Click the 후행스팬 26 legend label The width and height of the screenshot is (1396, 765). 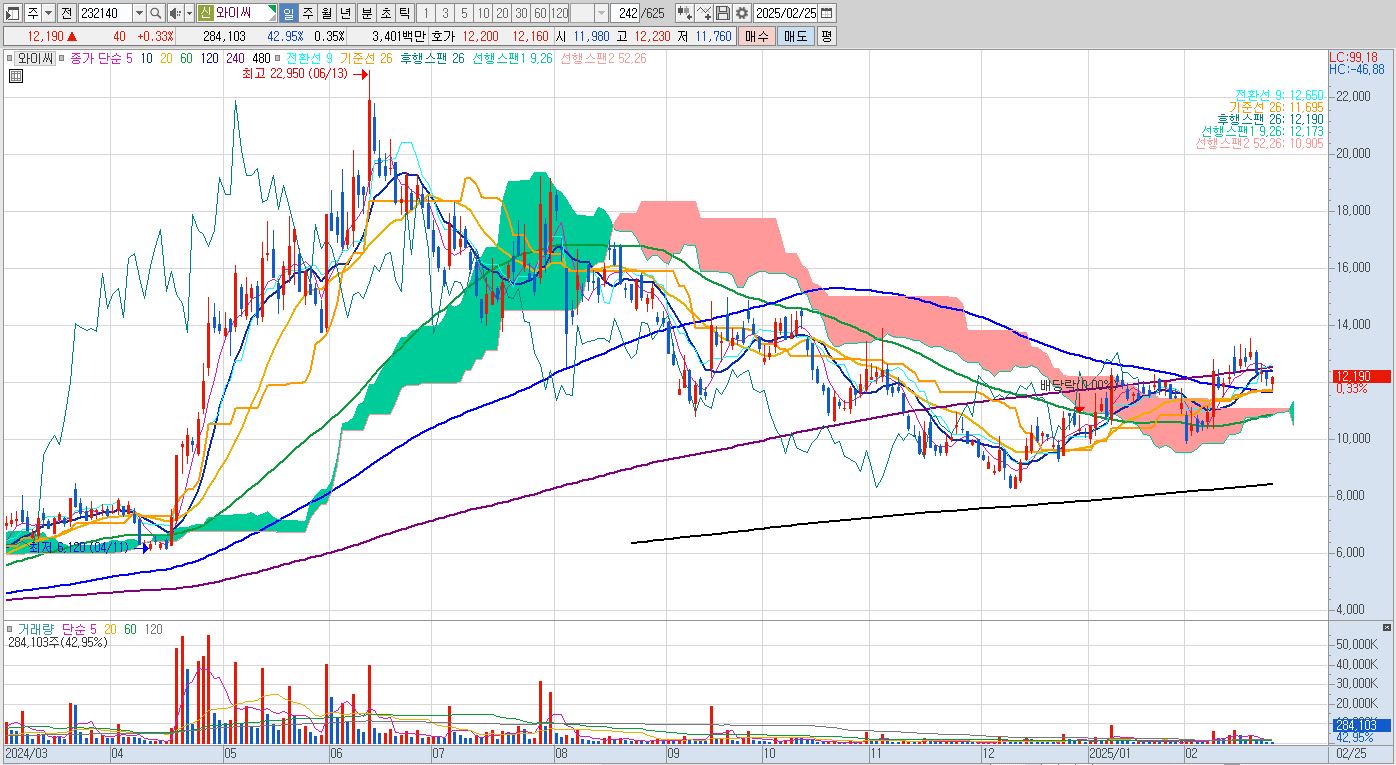click(432, 58)
